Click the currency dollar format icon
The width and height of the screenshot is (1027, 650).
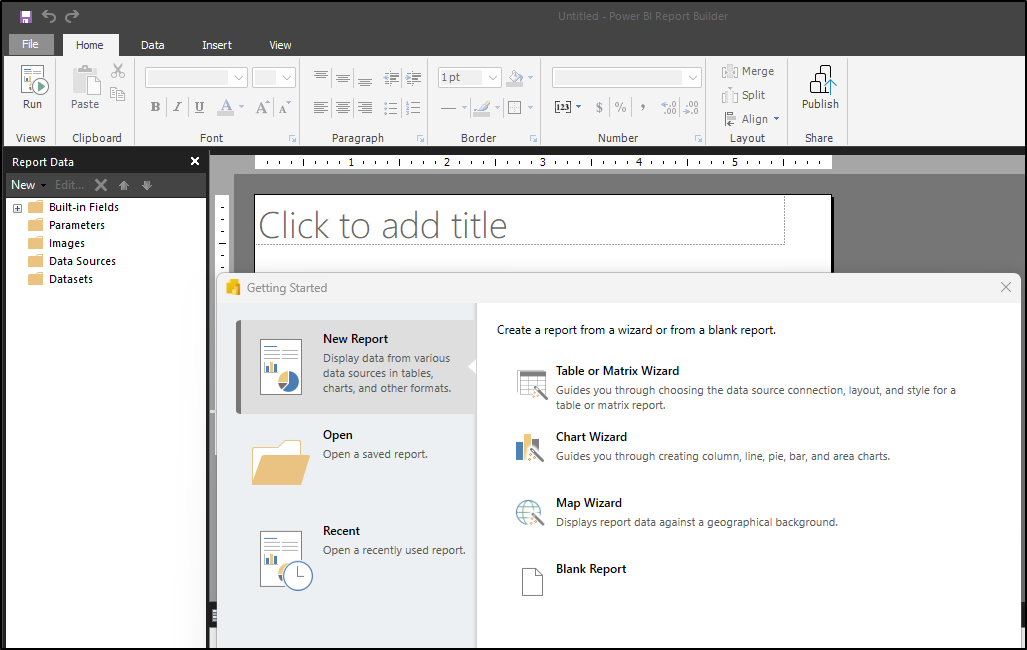[x=599, y=107]
